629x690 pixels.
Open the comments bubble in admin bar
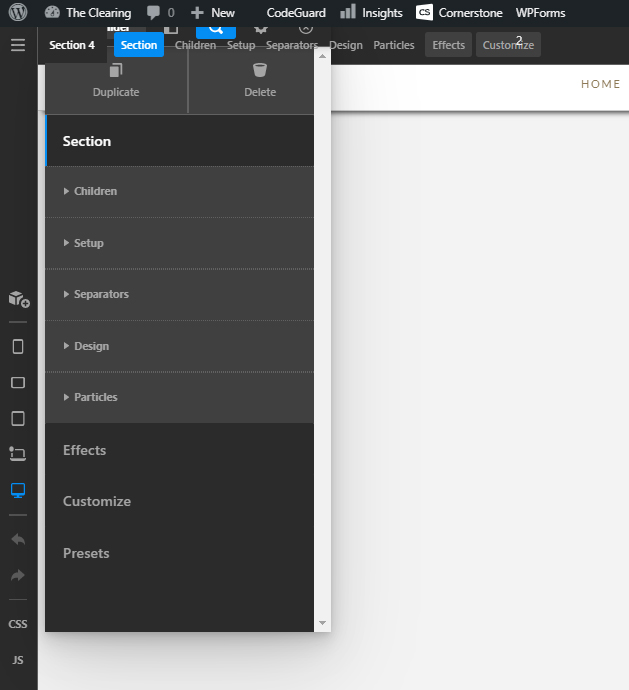tap(160, 13)
